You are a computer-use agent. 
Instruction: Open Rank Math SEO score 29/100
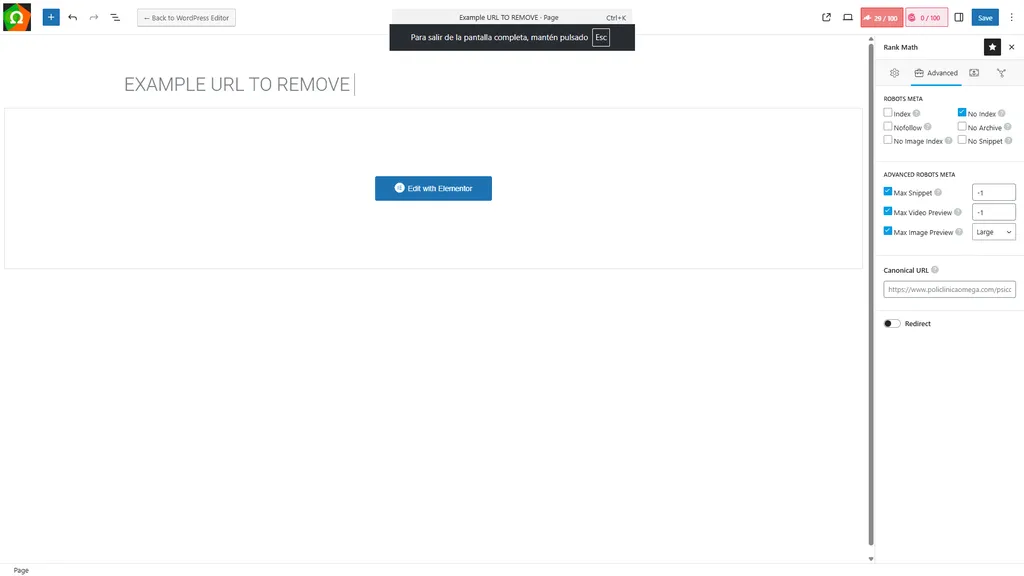pyautogui.click(x=882, y=18)
